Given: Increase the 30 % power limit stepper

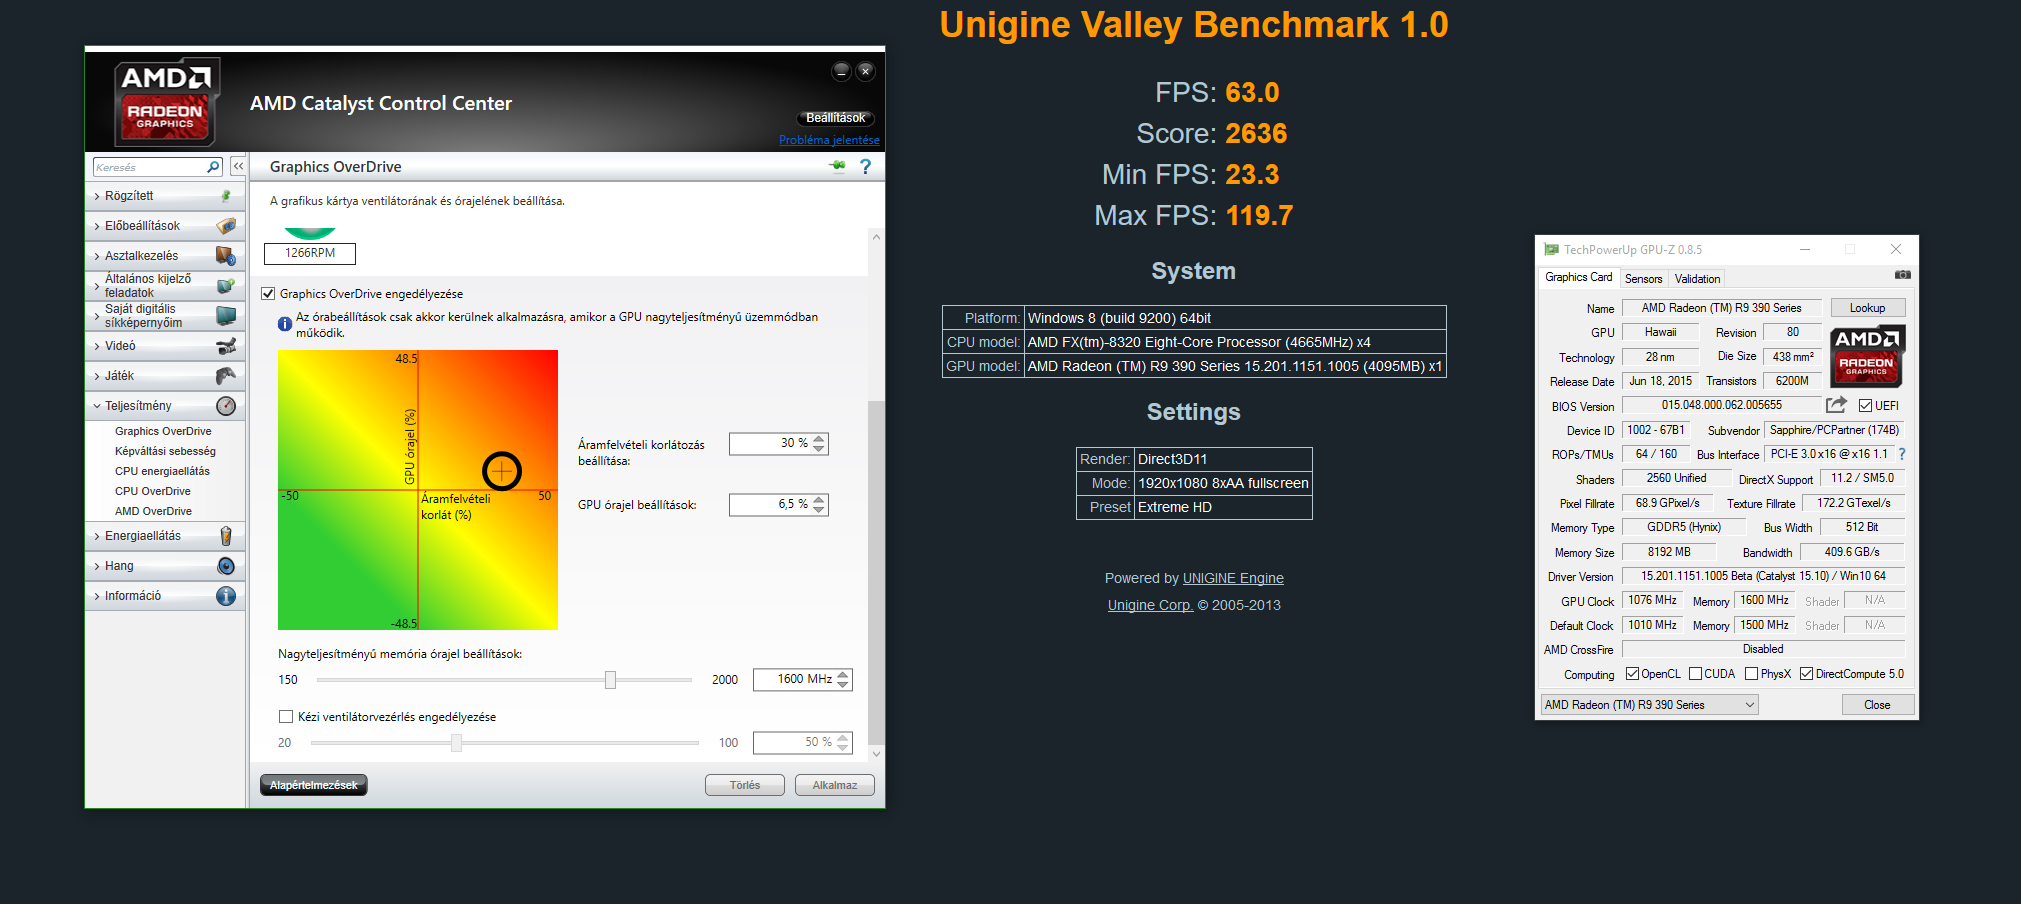Looking at the screenshot, I should point(819,439).
